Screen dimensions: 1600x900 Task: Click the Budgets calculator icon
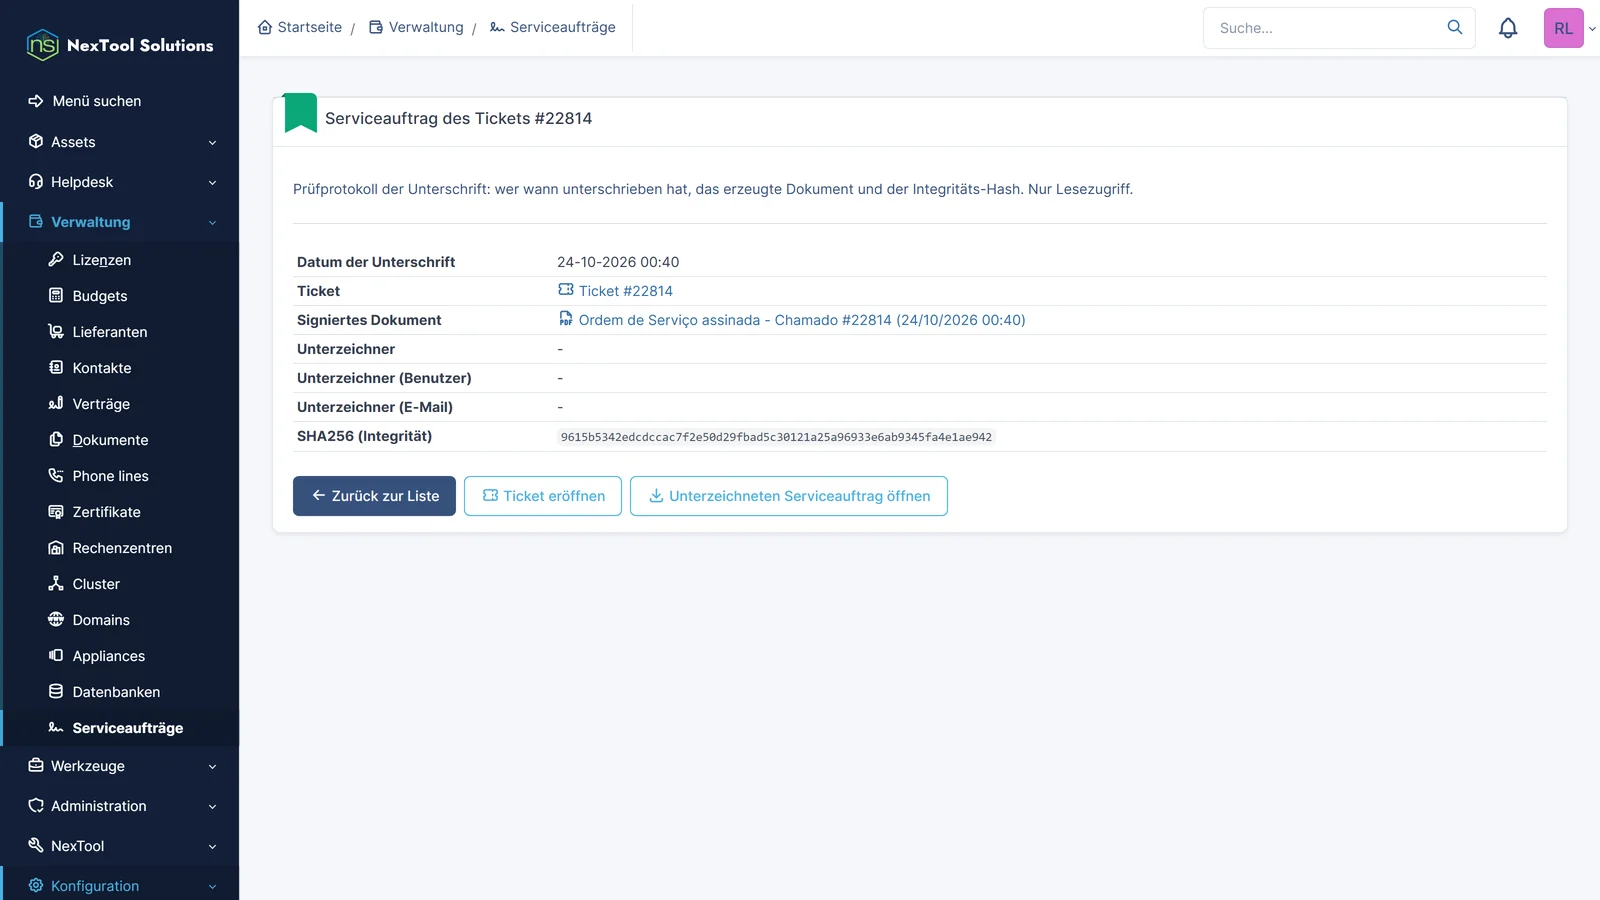point(56,296)
